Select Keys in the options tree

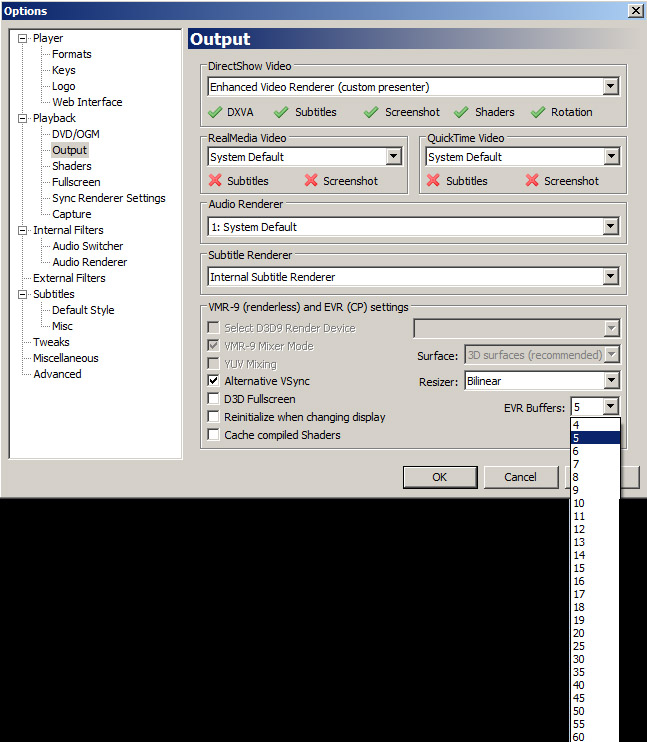(63, 71)
